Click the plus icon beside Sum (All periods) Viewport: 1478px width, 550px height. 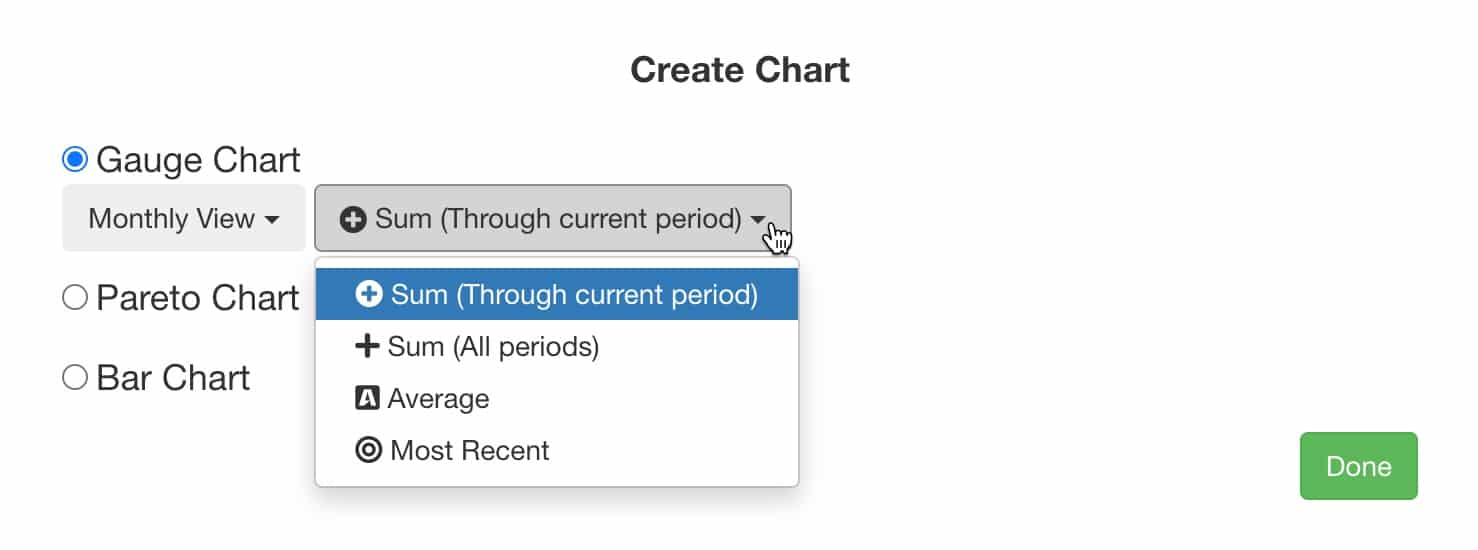[367, 346]
